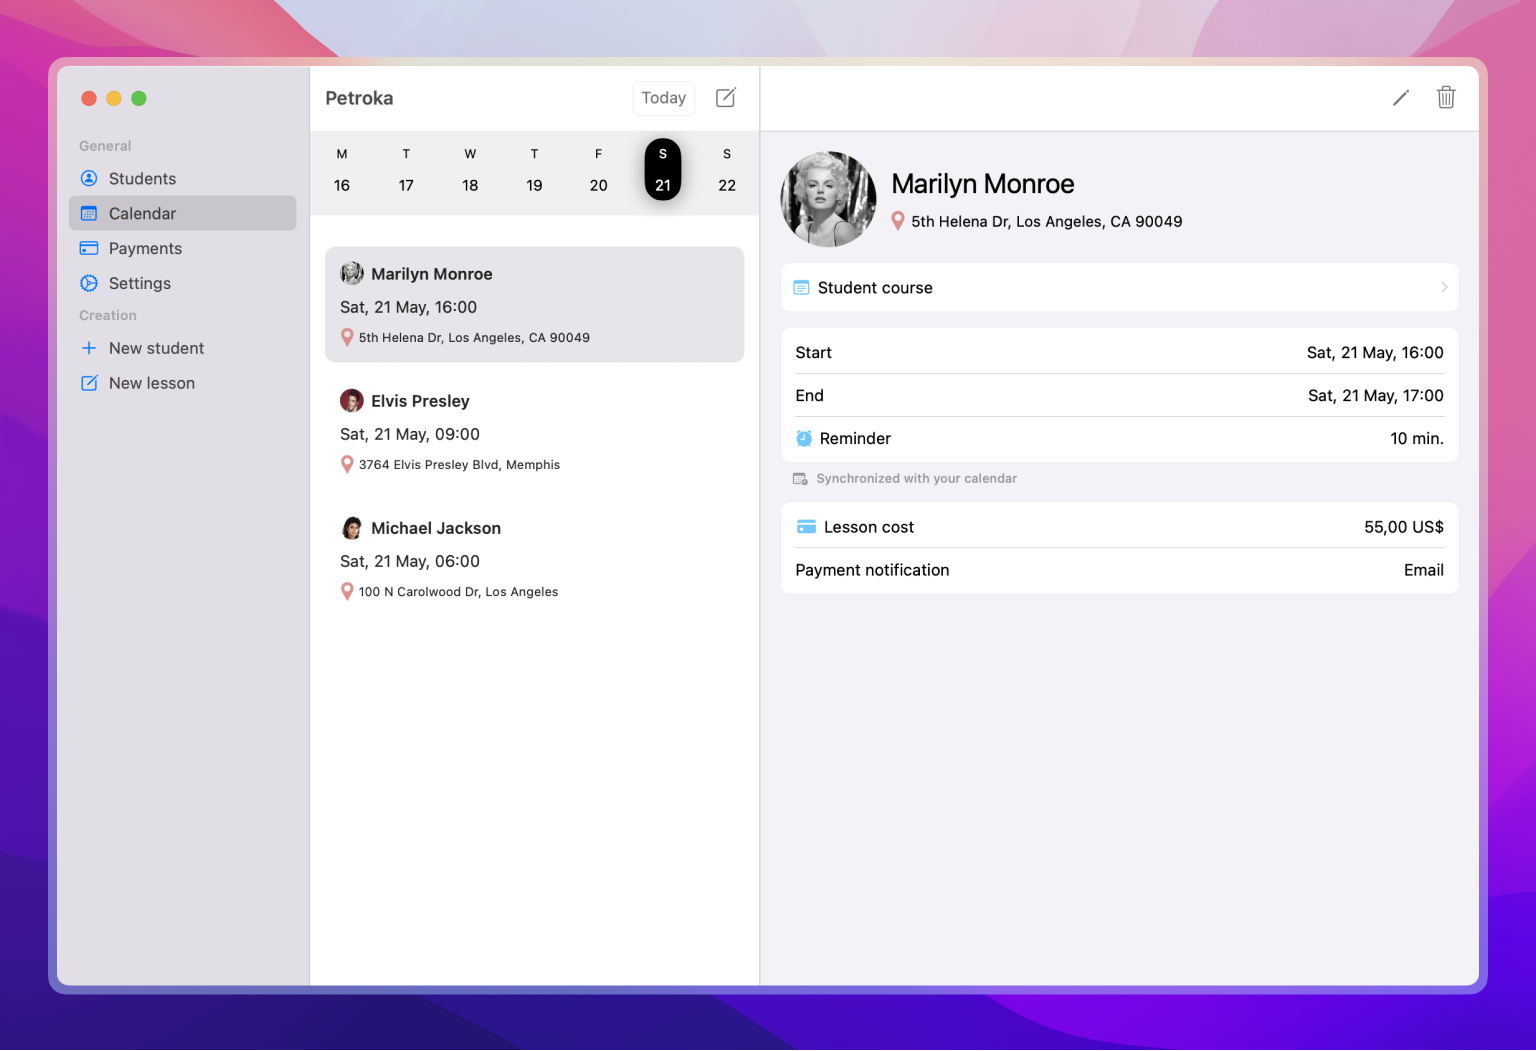Click the location pin for Elvis's address
1536x1051 pixels.
pos(347,465)
